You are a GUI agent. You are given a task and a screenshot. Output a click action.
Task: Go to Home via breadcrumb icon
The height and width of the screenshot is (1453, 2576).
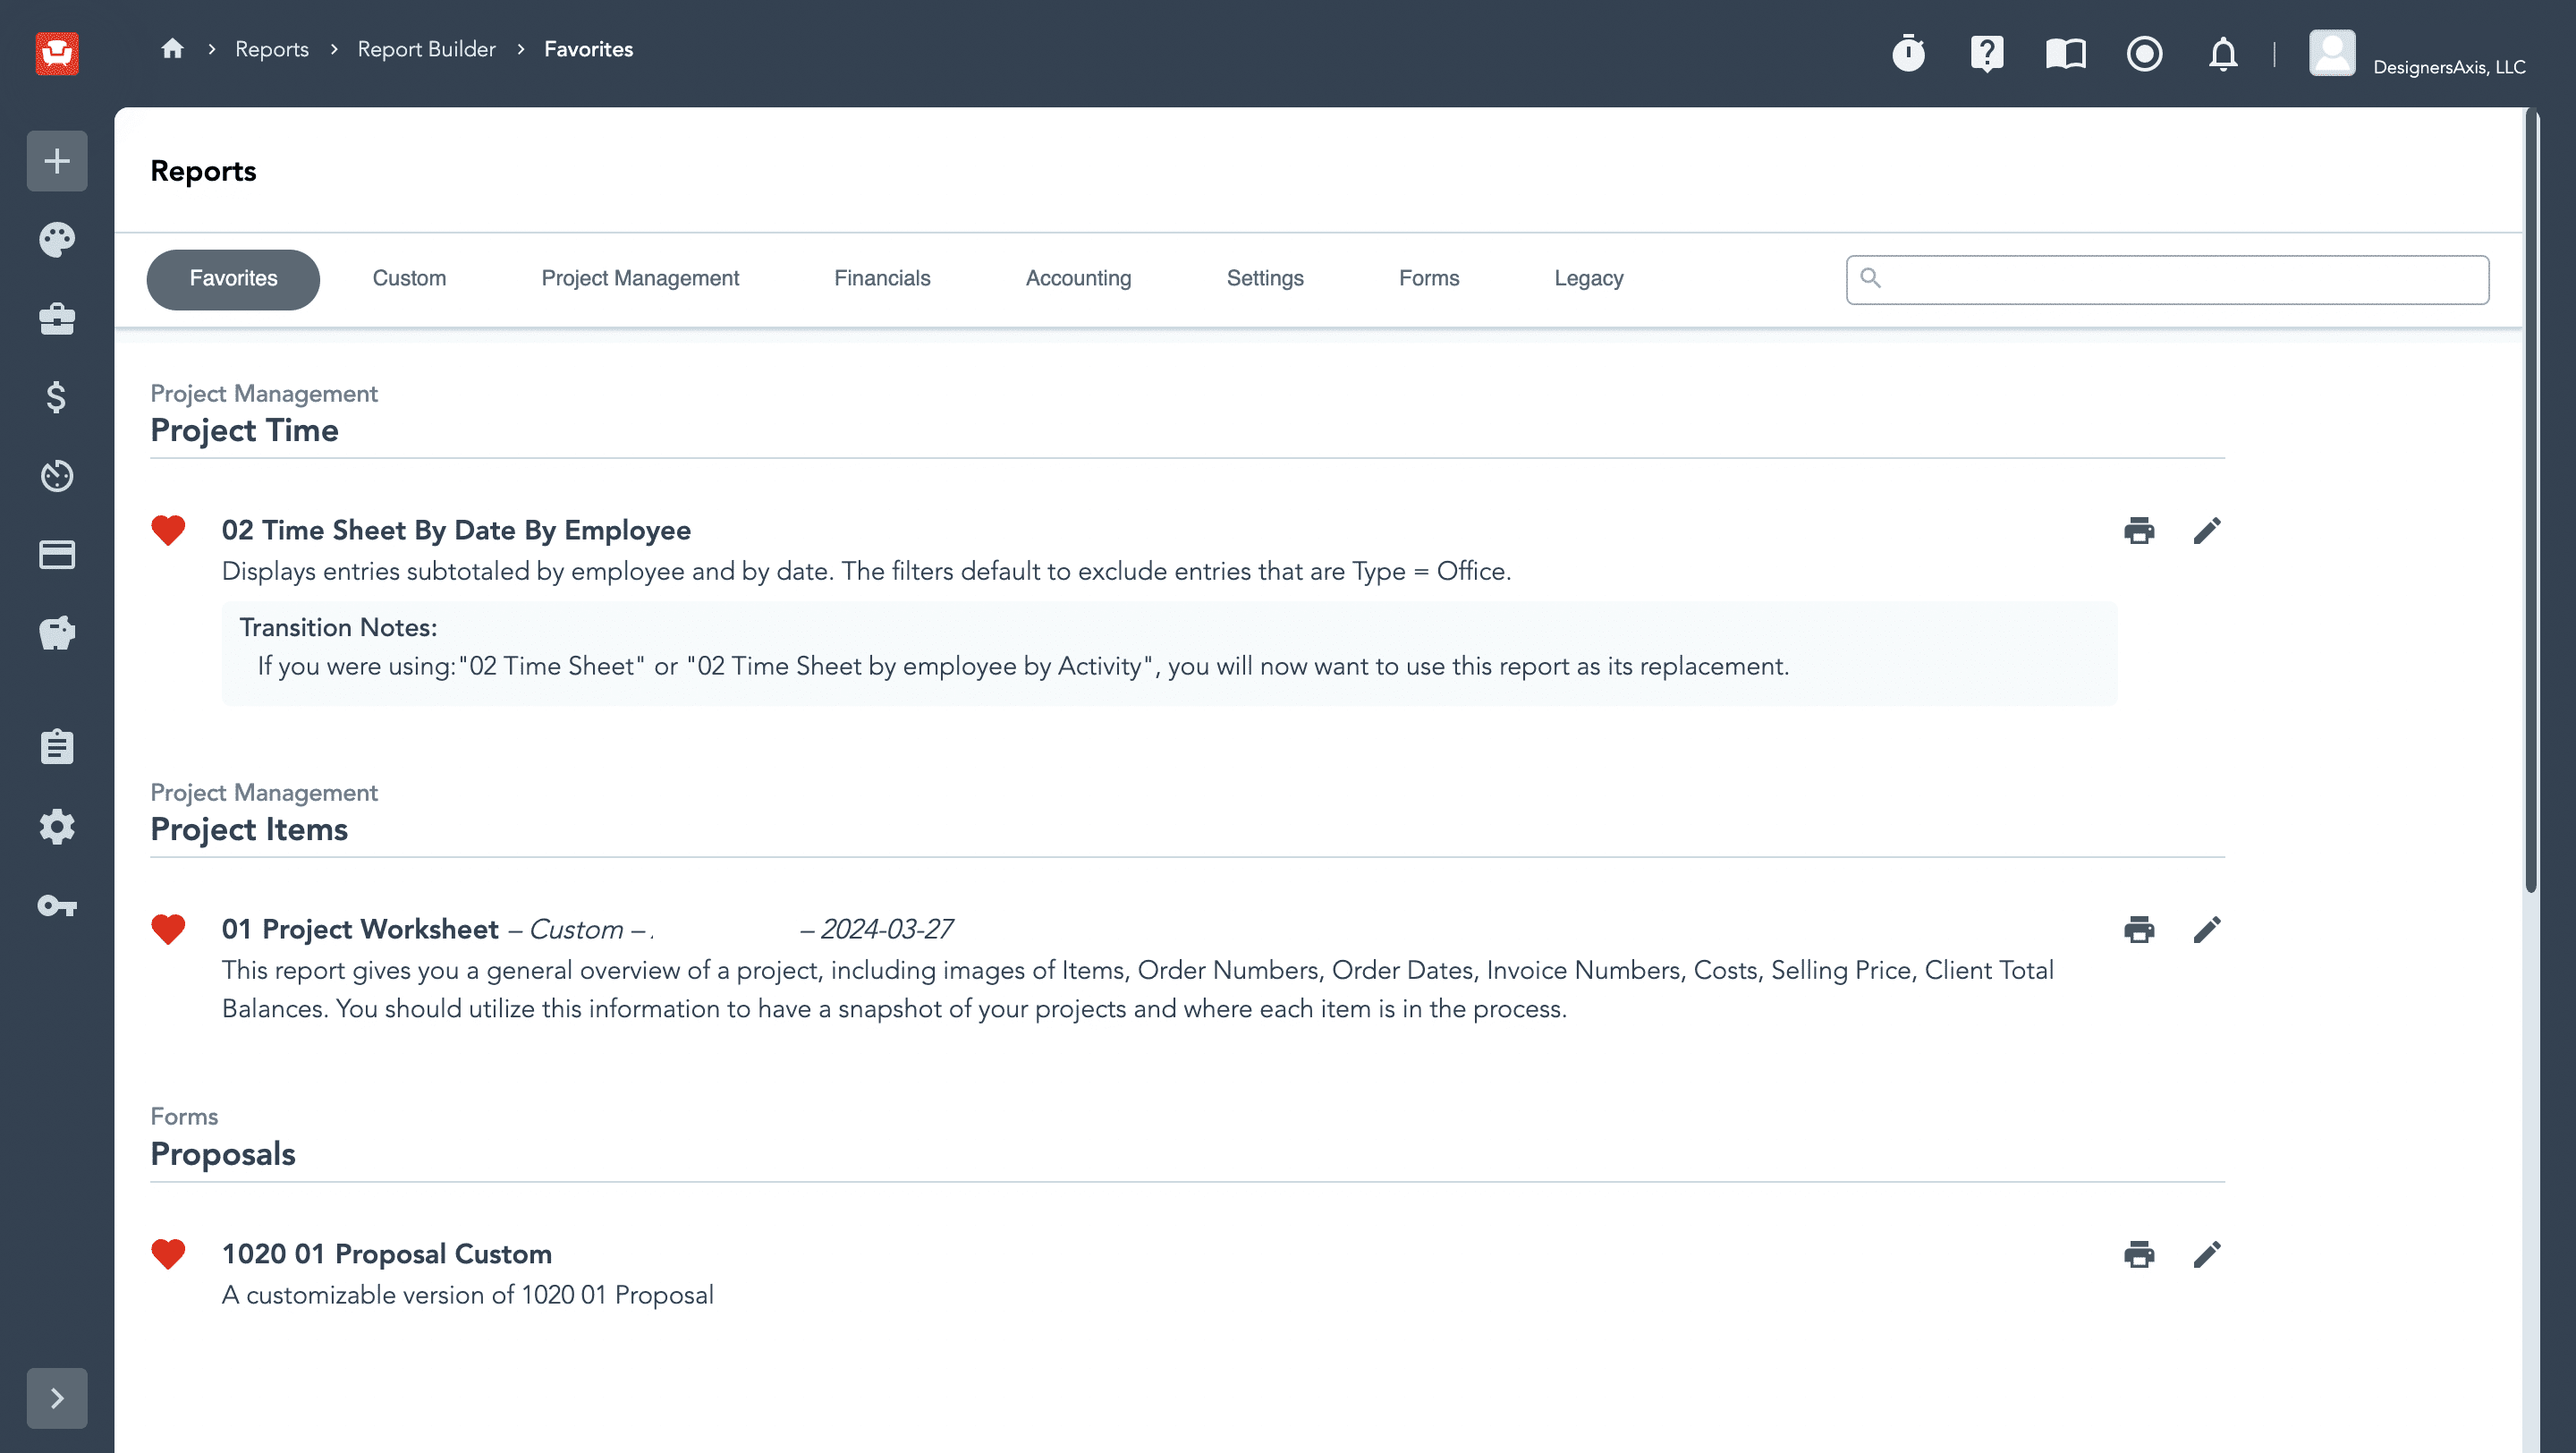click(172, 48)
